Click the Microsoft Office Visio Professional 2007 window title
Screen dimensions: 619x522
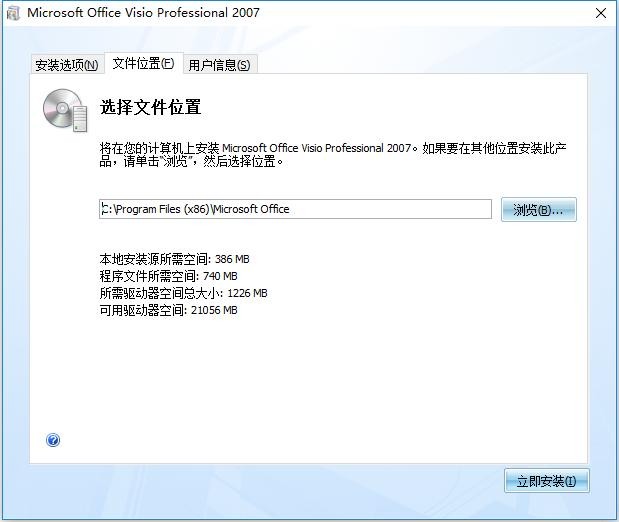click(x=143, y=13)
